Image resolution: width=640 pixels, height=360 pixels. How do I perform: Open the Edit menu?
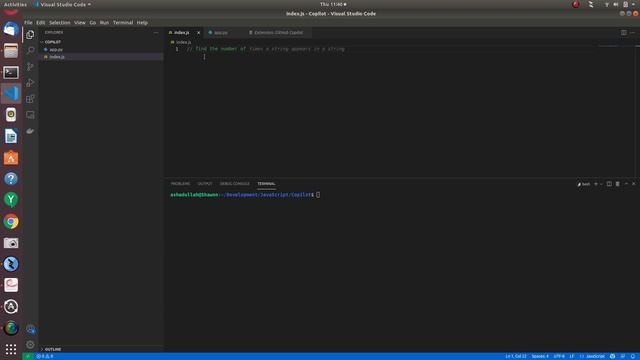pos(40,23)
